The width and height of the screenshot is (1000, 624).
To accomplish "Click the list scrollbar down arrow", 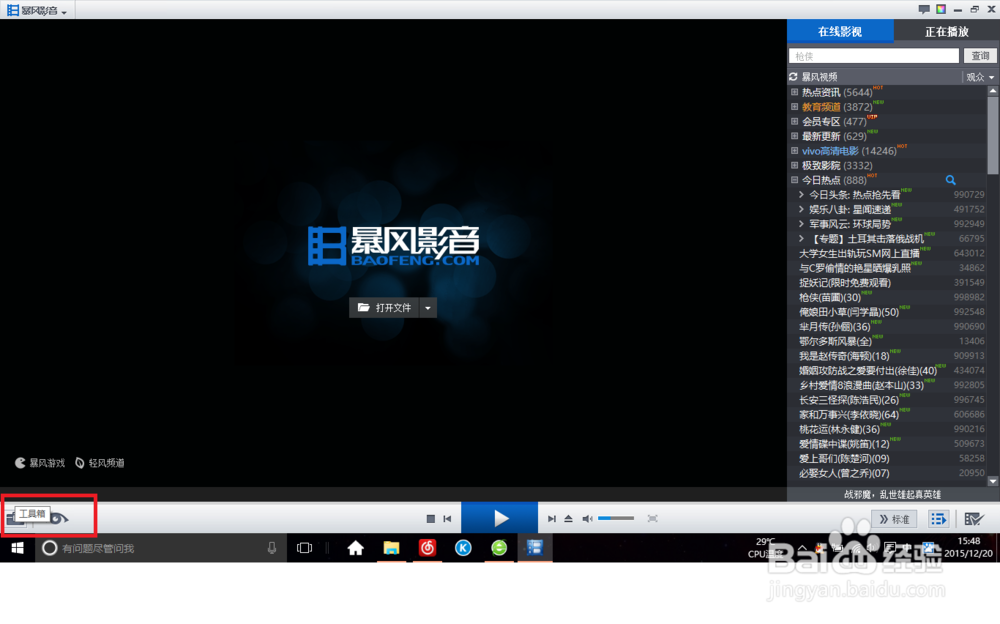I will pos(993,482).
